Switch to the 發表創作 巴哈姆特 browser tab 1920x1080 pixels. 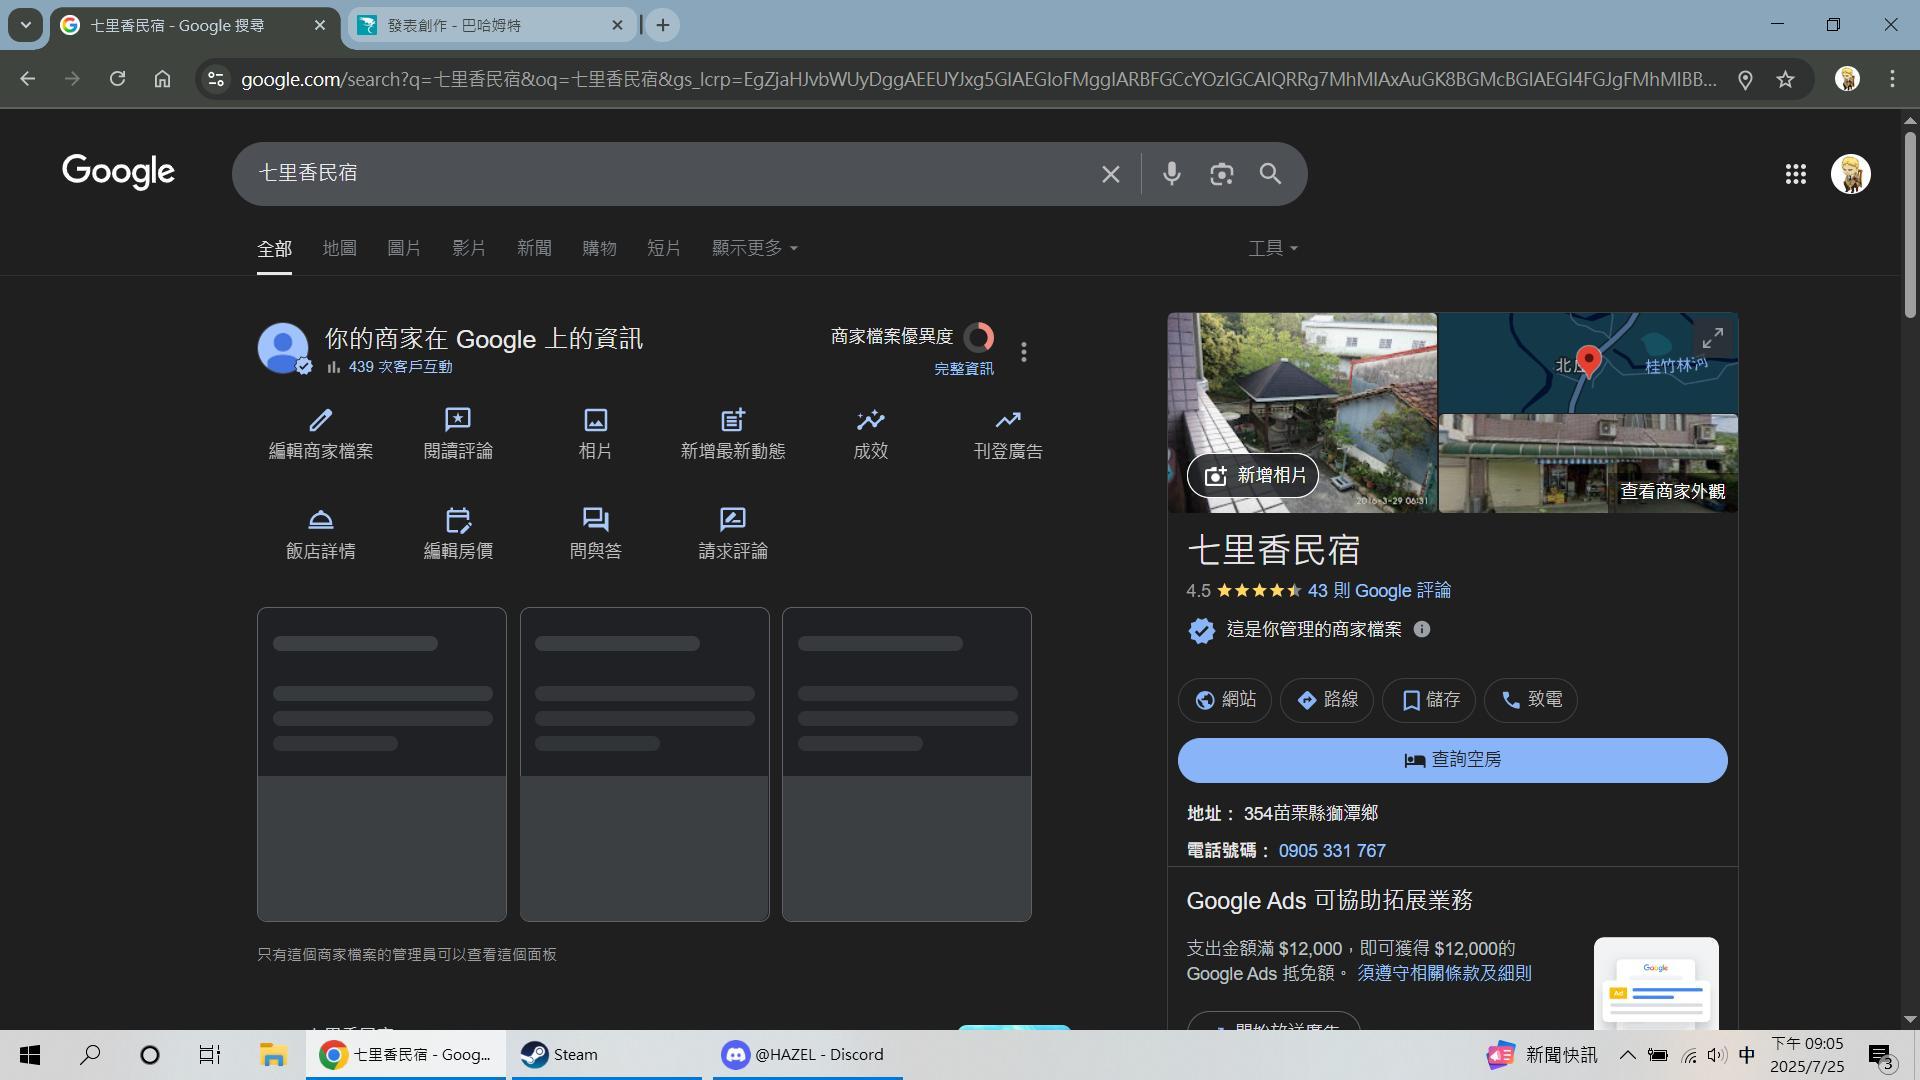tap(480, 25)
